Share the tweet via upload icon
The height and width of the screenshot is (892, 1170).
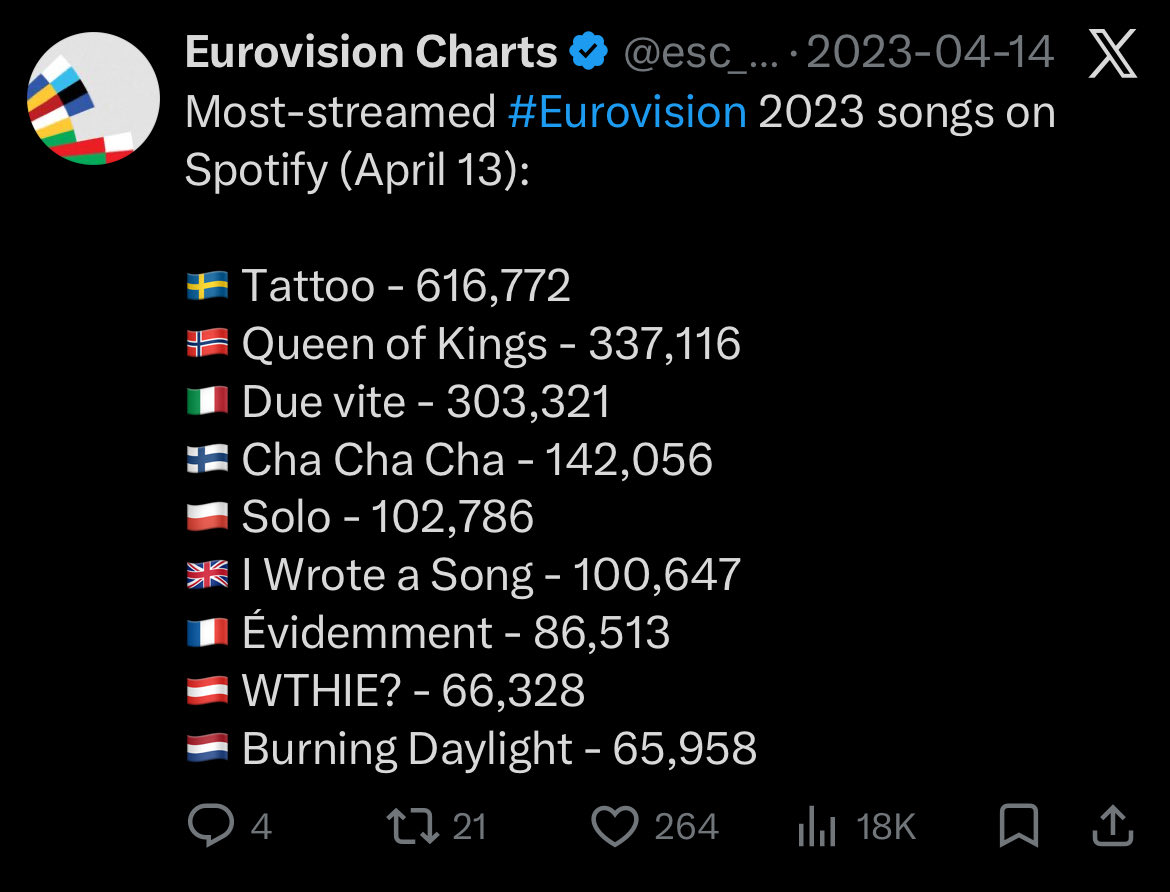tap(1110, 827)
